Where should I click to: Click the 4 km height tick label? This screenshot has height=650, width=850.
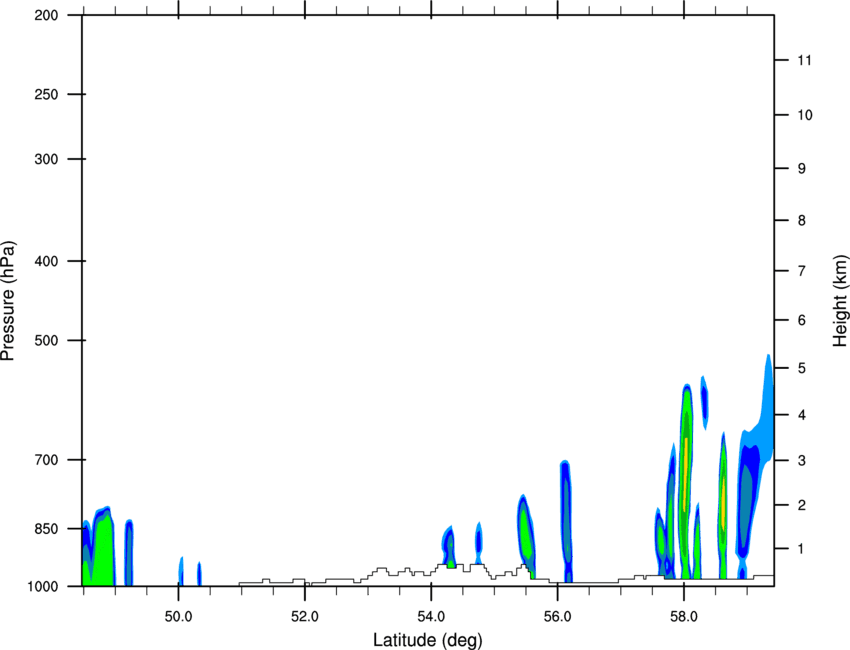[x=802, y=415]
